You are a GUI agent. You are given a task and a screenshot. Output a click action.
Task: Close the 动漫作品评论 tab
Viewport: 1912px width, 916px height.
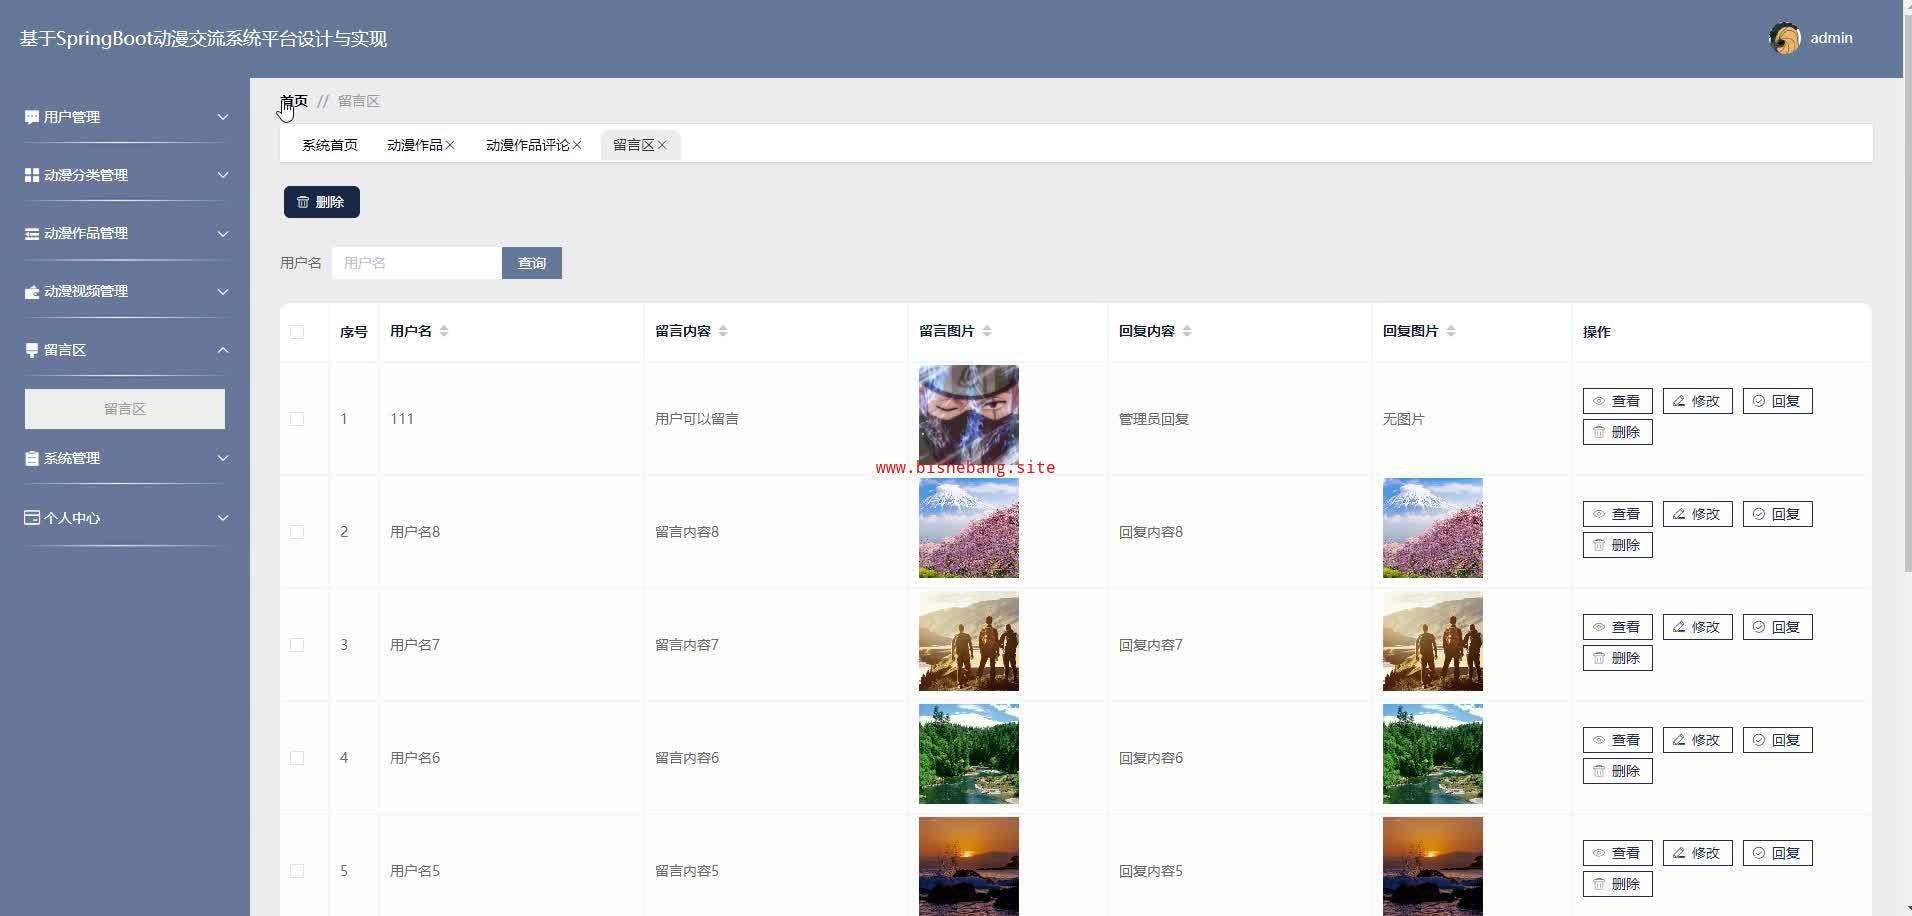click(577, 145)
